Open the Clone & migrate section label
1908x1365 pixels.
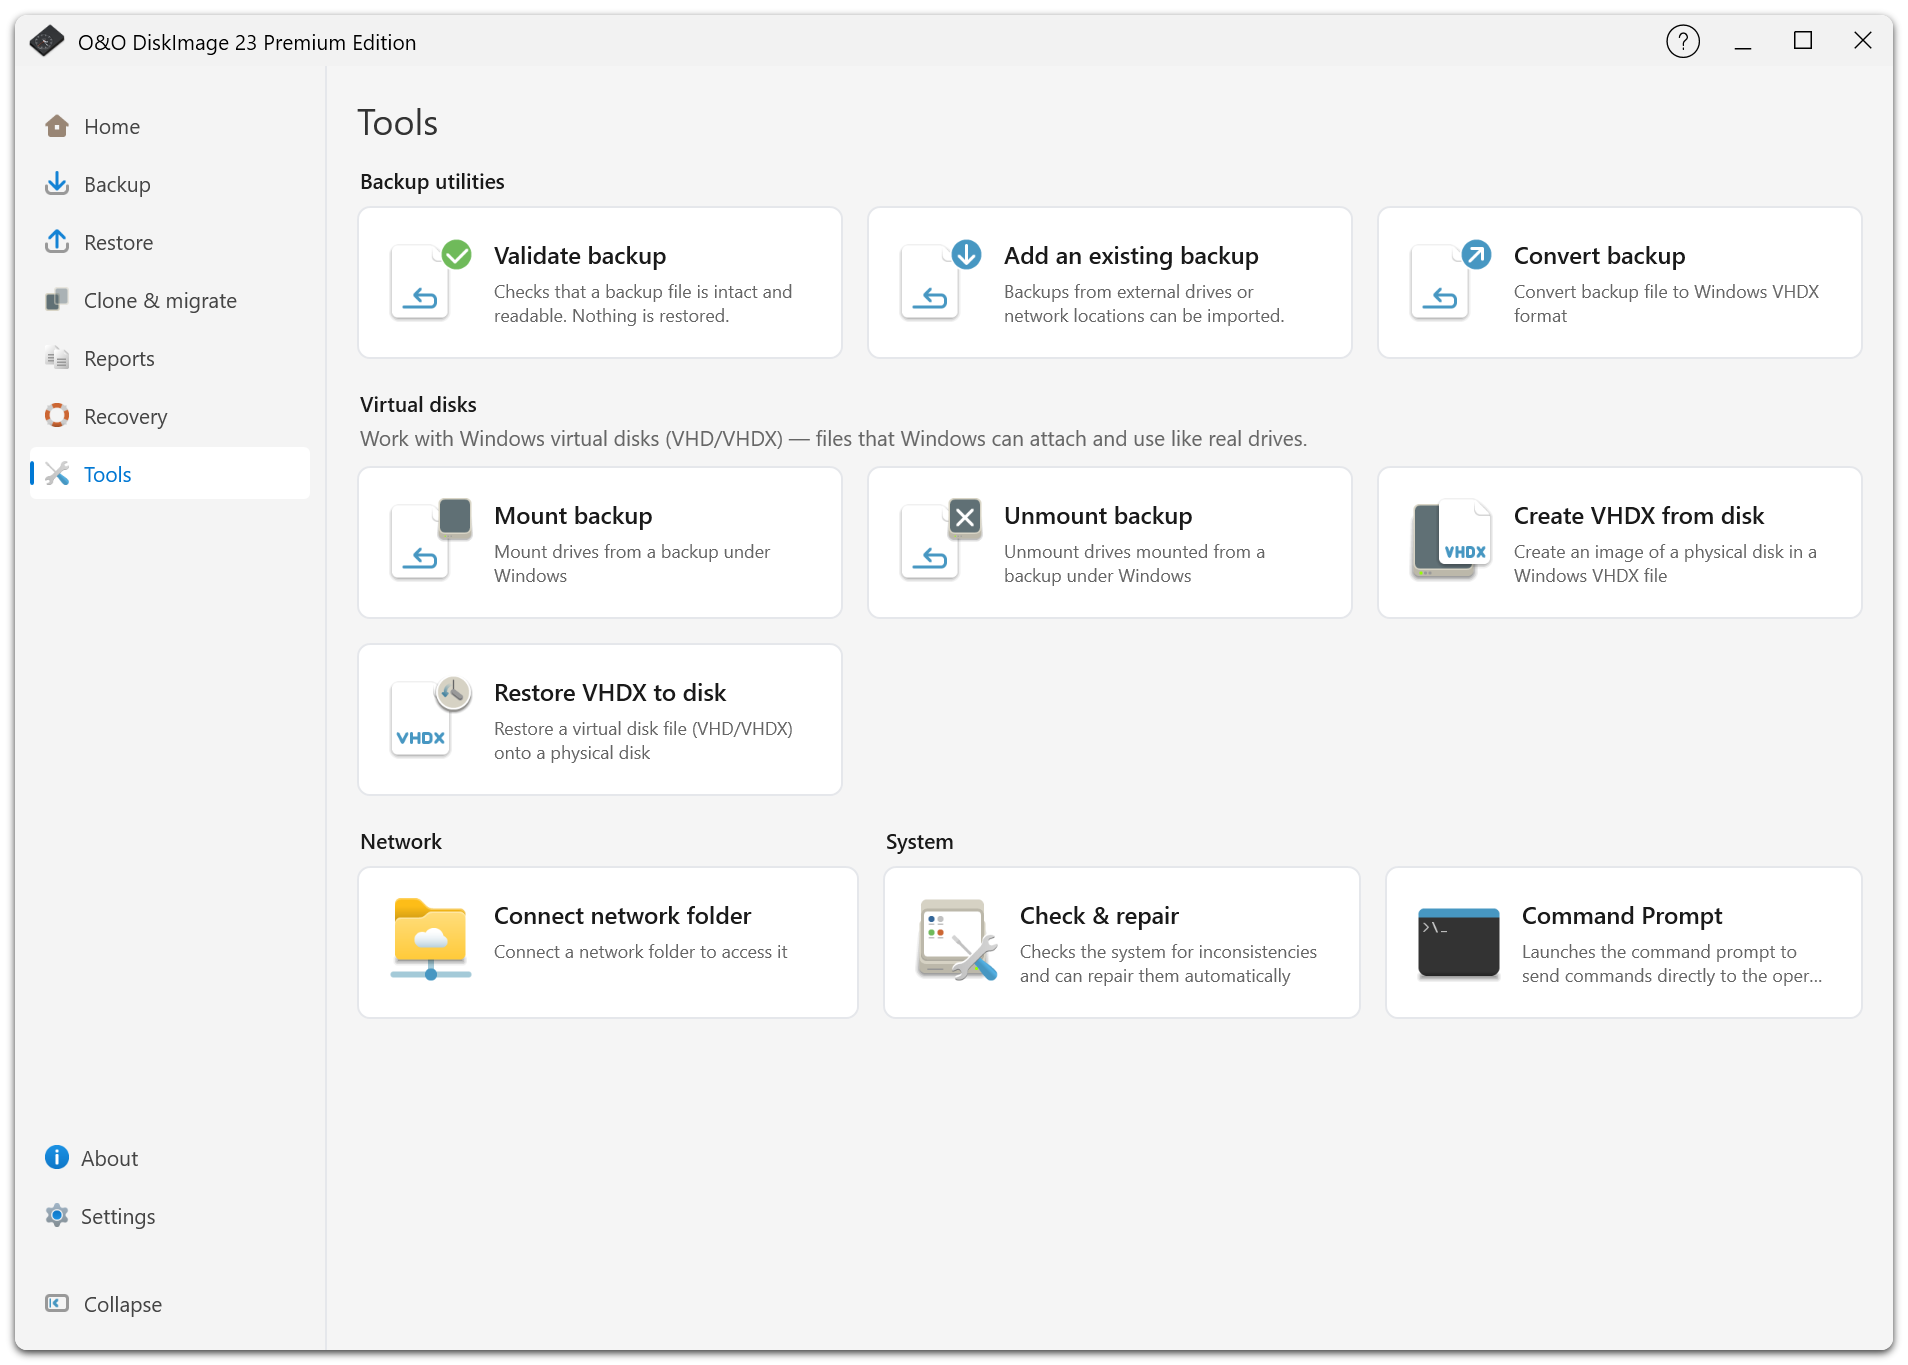tap(160, 301)
